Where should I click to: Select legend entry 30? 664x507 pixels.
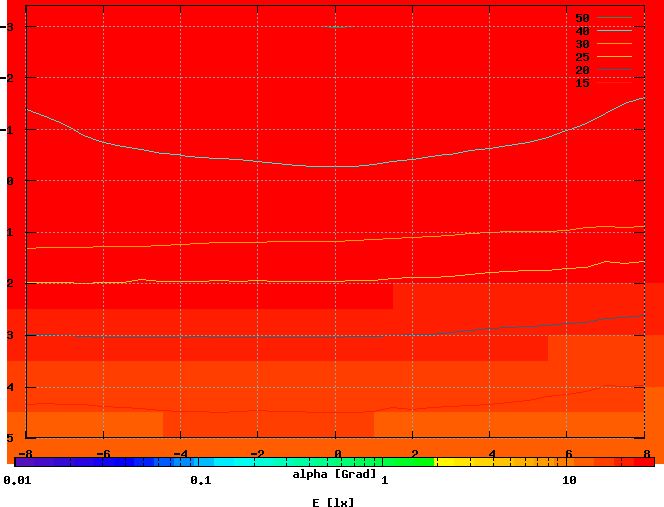583,44
